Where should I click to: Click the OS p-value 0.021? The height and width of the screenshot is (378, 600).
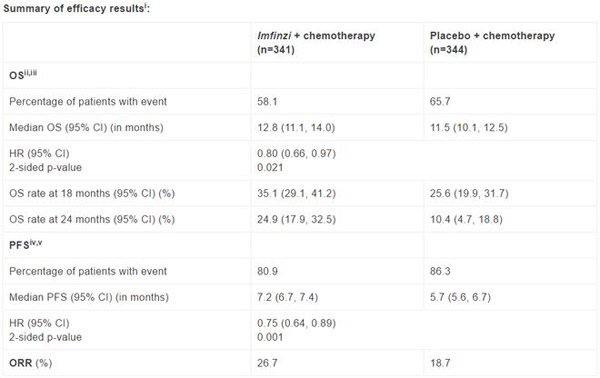pos(270,168)
